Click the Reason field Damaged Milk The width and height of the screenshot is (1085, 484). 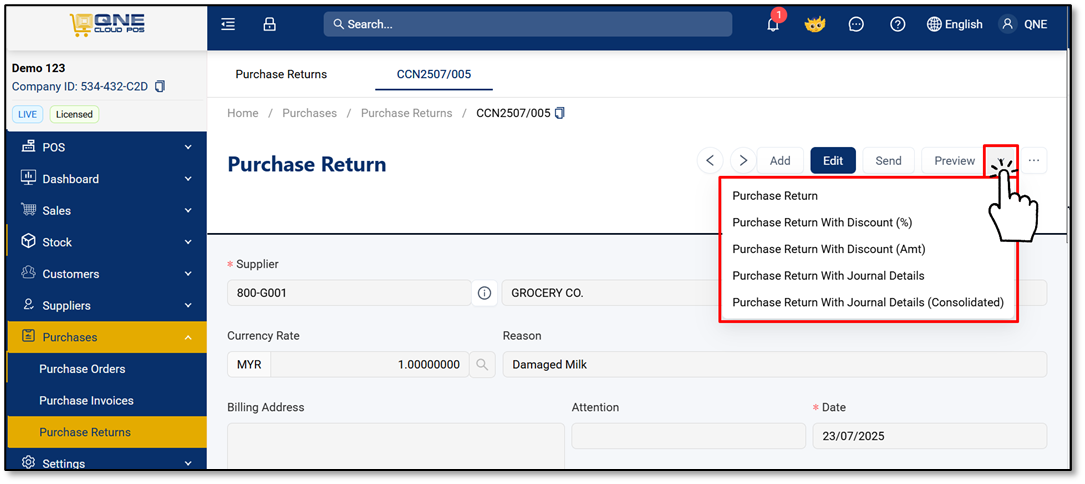(774, 364)
